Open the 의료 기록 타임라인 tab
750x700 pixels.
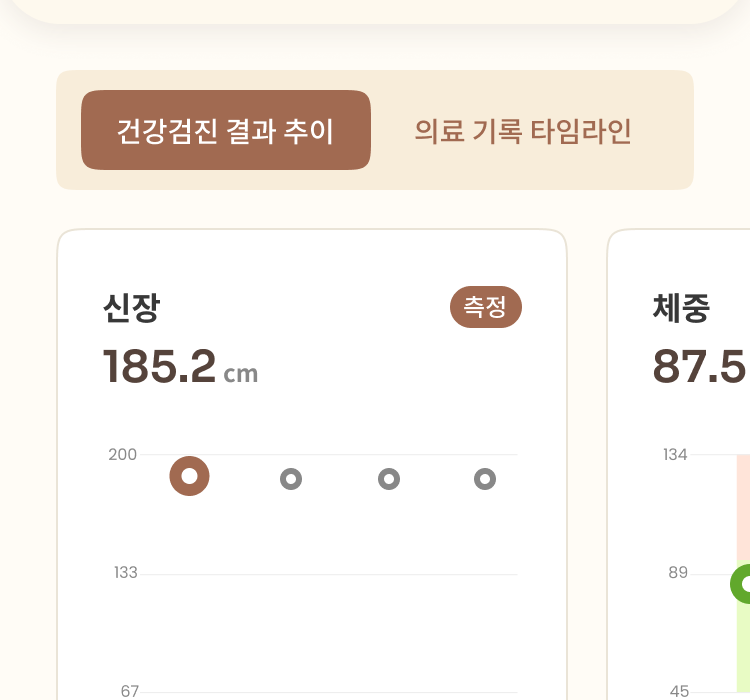523,130
